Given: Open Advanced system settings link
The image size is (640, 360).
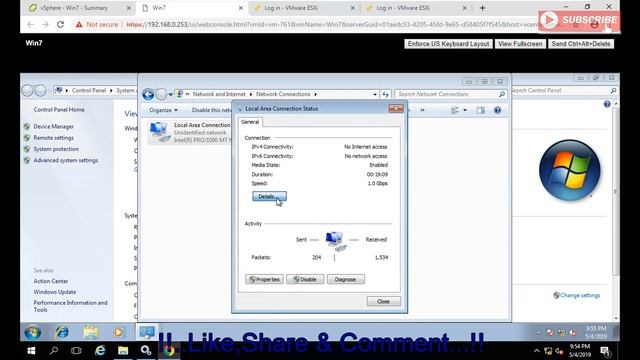Looking at the screenshot, I should (x=65, y=160).
